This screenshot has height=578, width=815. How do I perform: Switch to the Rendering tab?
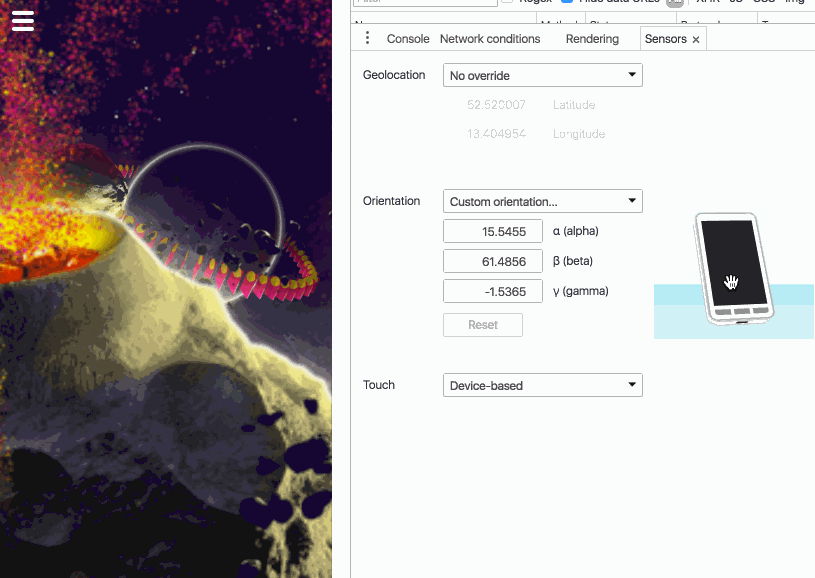[592, 39]
